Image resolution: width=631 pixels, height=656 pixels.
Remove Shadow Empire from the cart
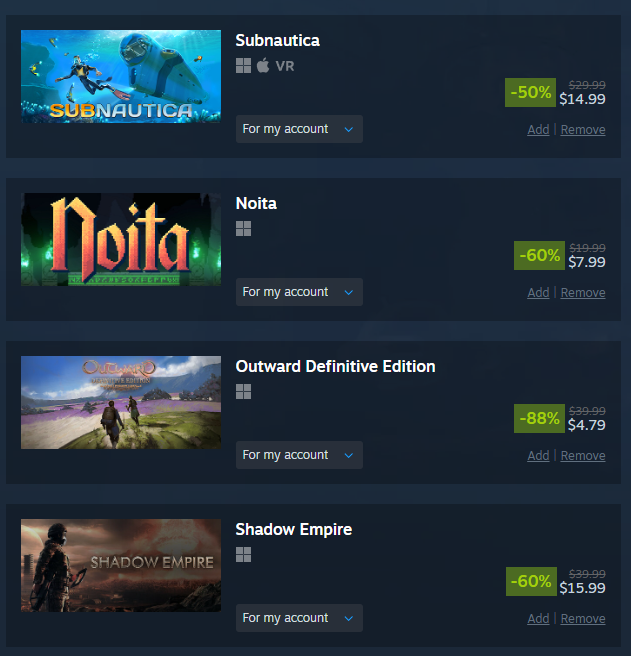click(583, 619)
